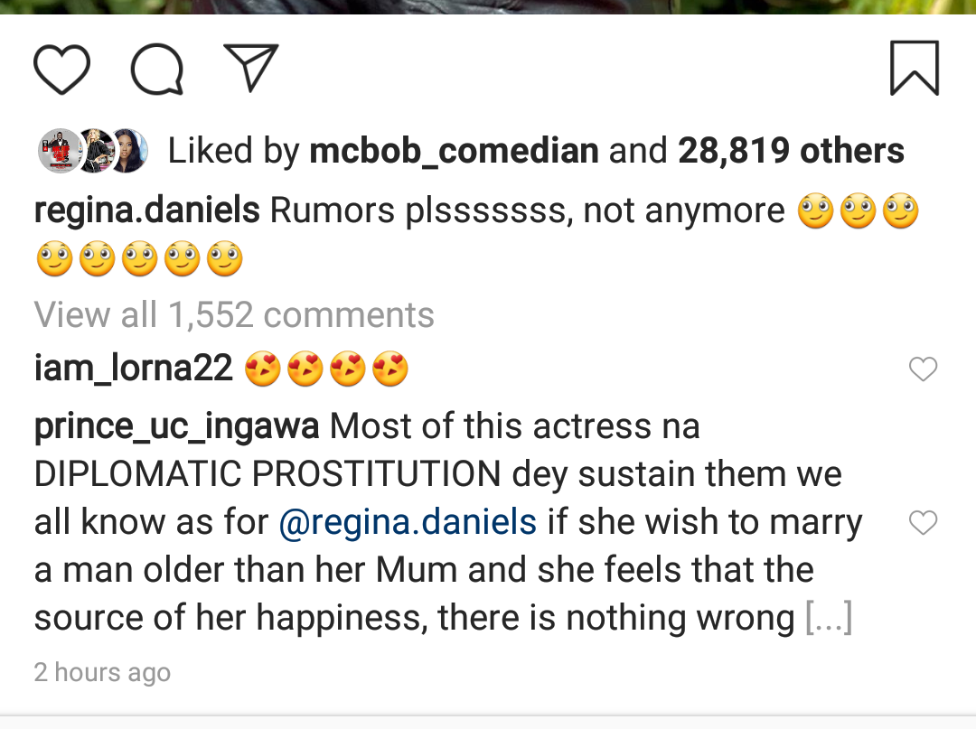The width and height of the screenshot is (976, 729).
Task: Open comments via the speech bubble icon
Action: click(157, 68)
